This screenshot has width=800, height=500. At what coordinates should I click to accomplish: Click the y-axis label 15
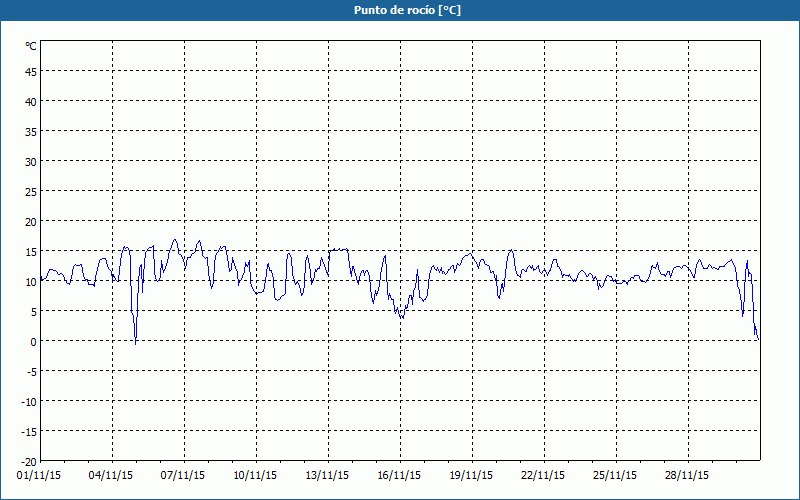31,252
